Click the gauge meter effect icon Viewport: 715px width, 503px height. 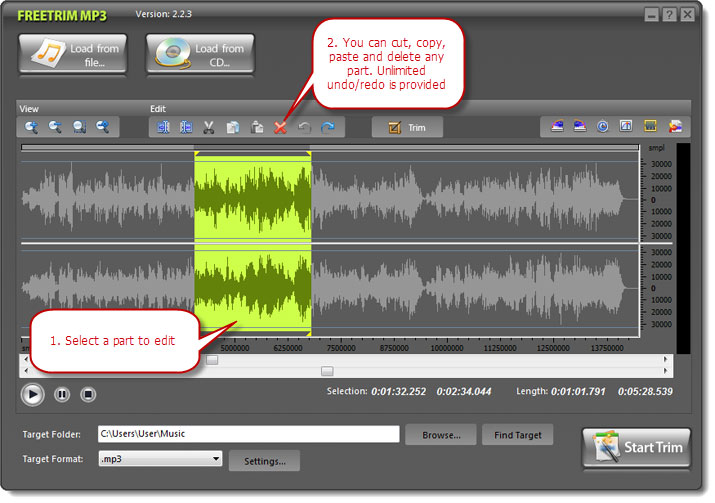coord(626,126)
